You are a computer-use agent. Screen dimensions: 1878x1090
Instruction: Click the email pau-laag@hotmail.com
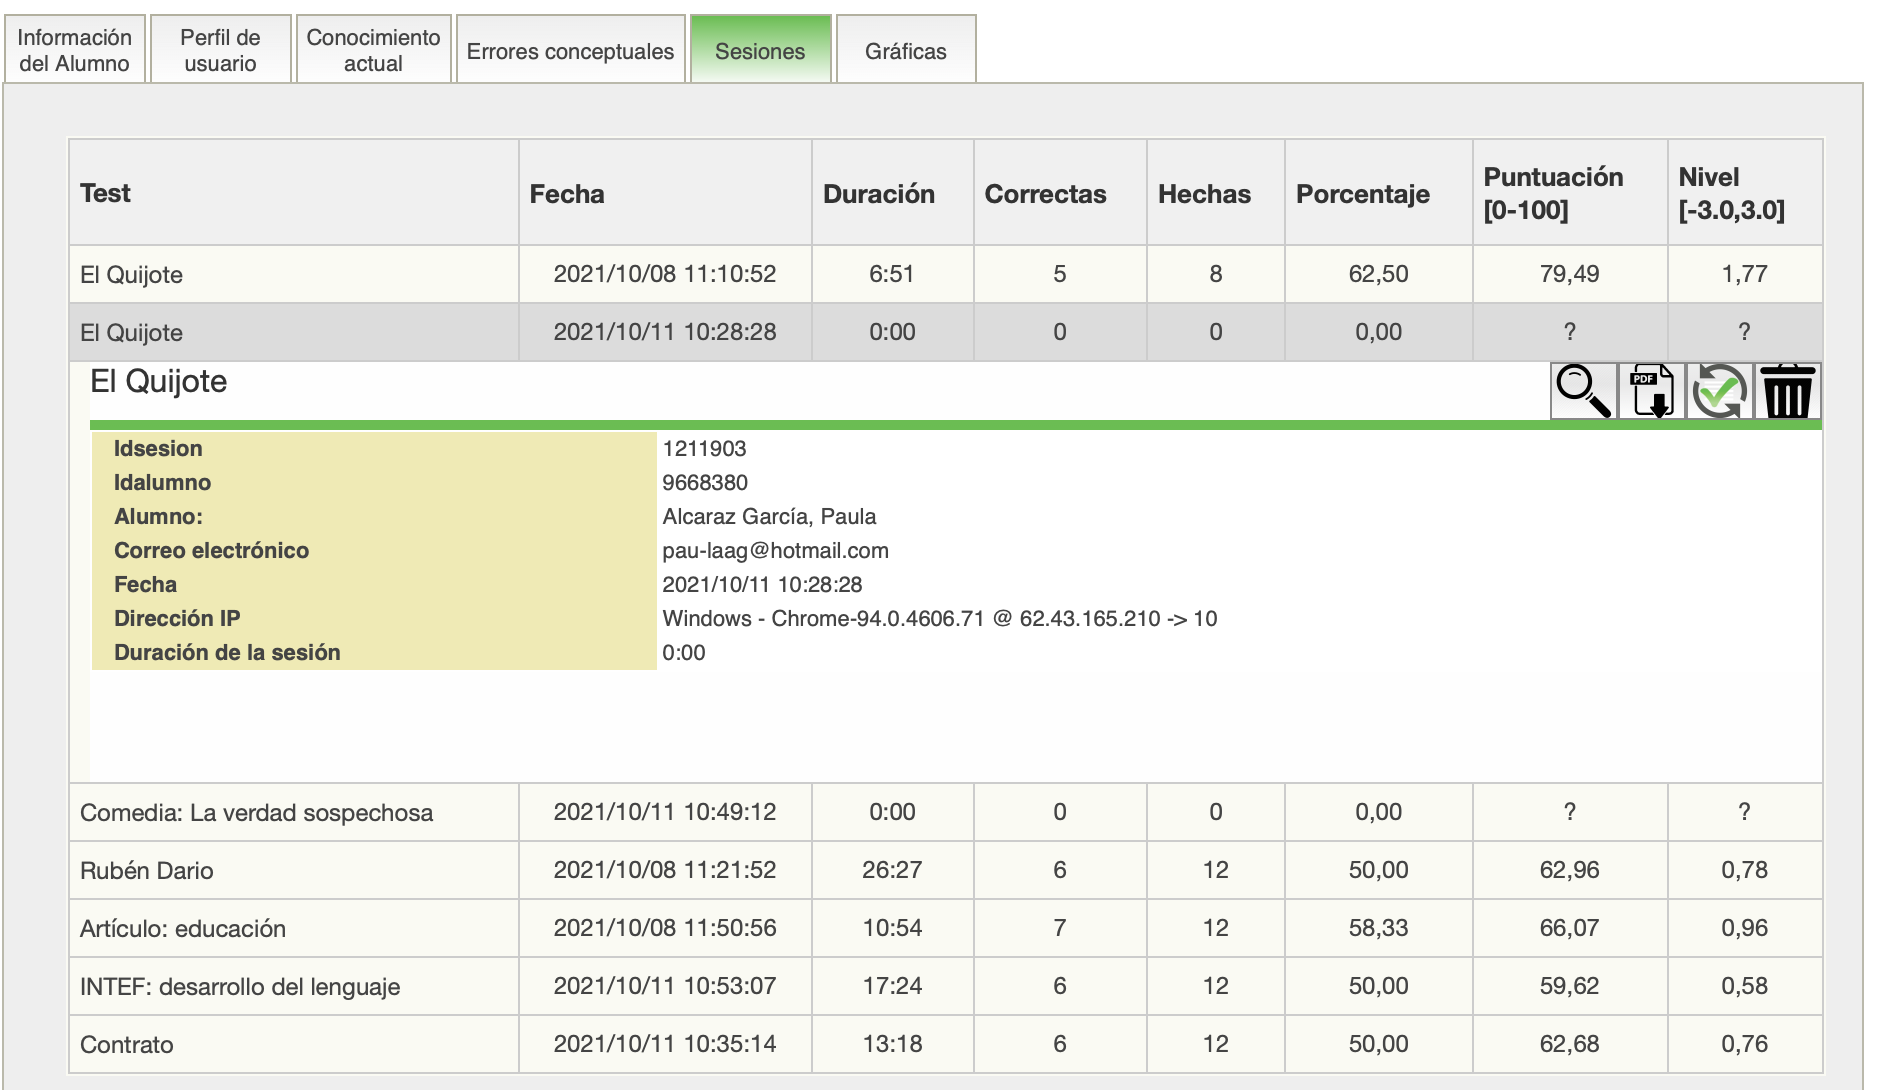[x=775, y=550]
